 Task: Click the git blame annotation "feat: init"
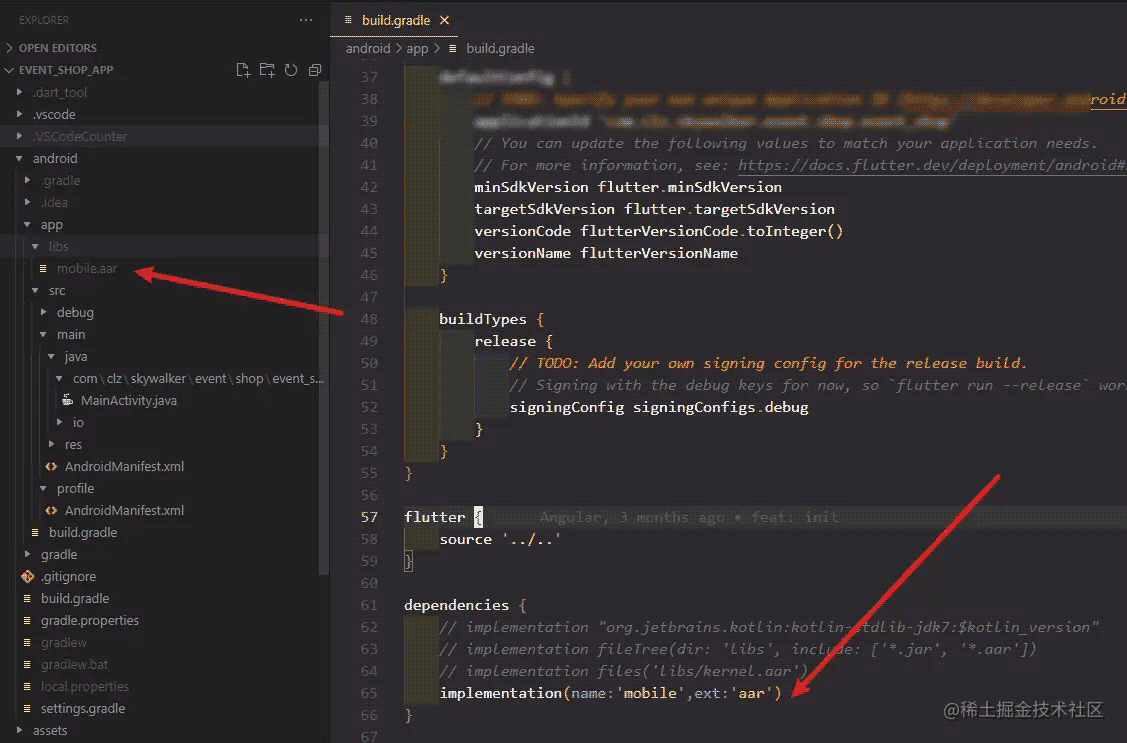[x=794, y=517]
